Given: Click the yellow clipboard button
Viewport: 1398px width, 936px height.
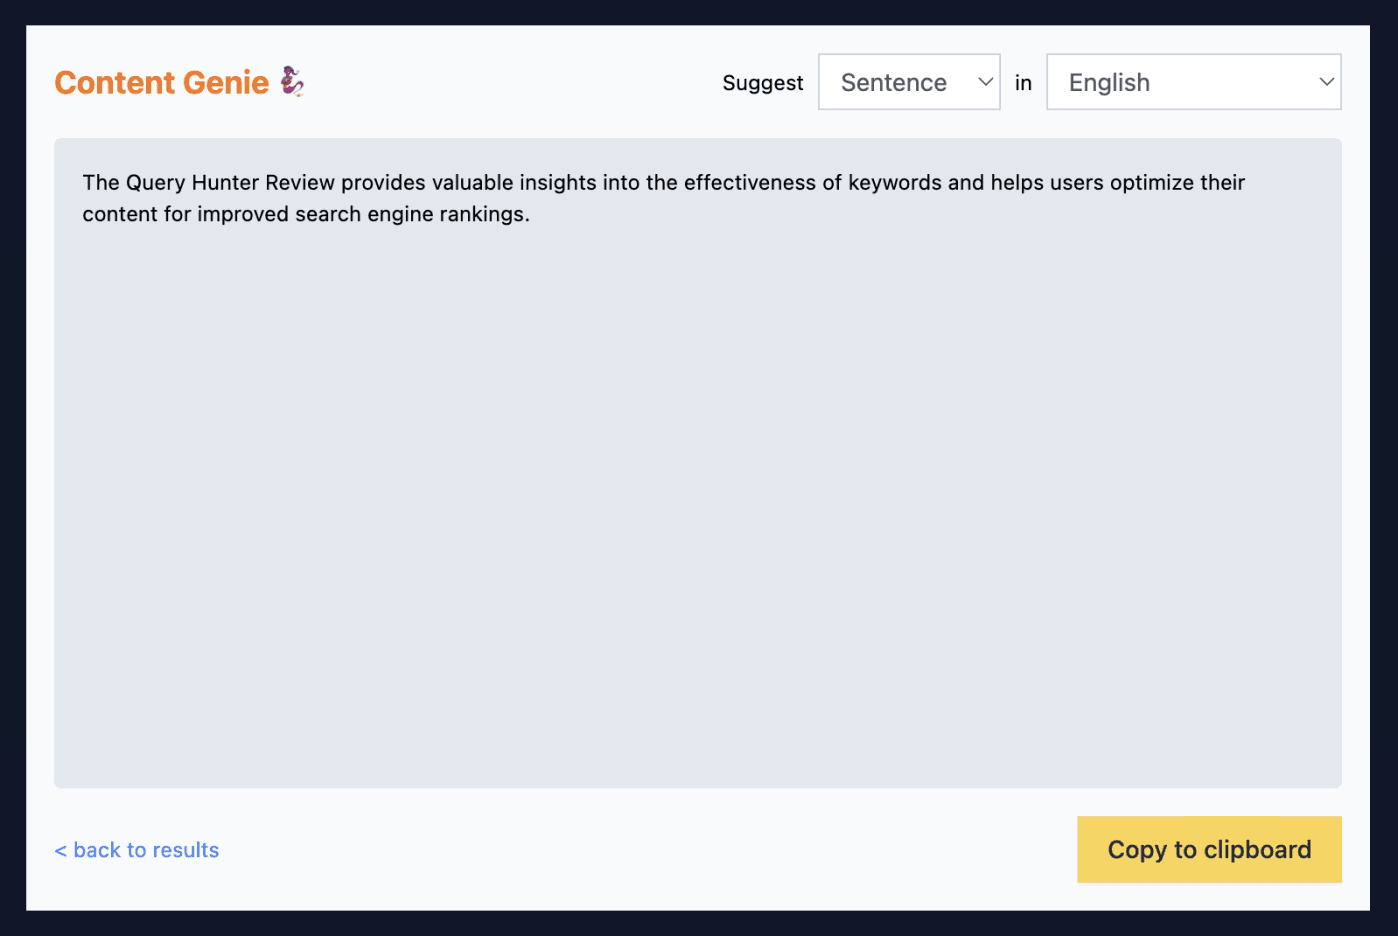Looking at the screenshot, I should [x=1208, y=849].
